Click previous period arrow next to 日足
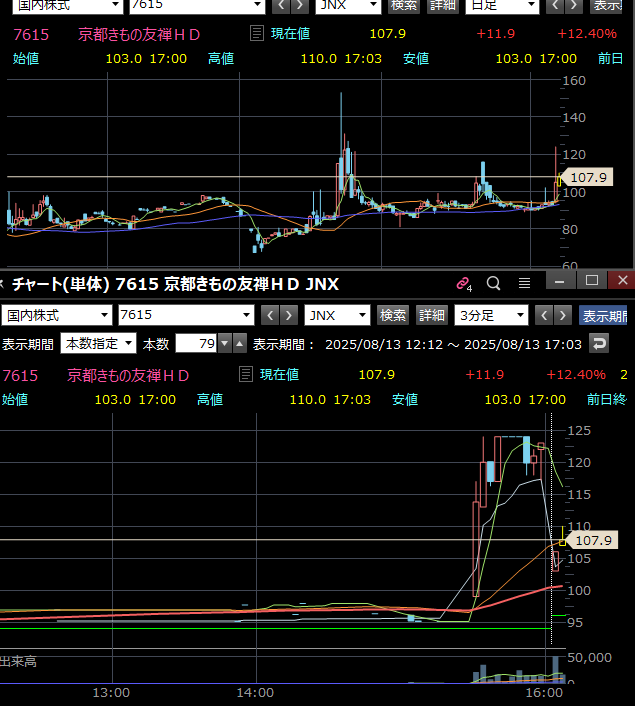The height and width of the screenshot is (706, 635). [555, 5]
